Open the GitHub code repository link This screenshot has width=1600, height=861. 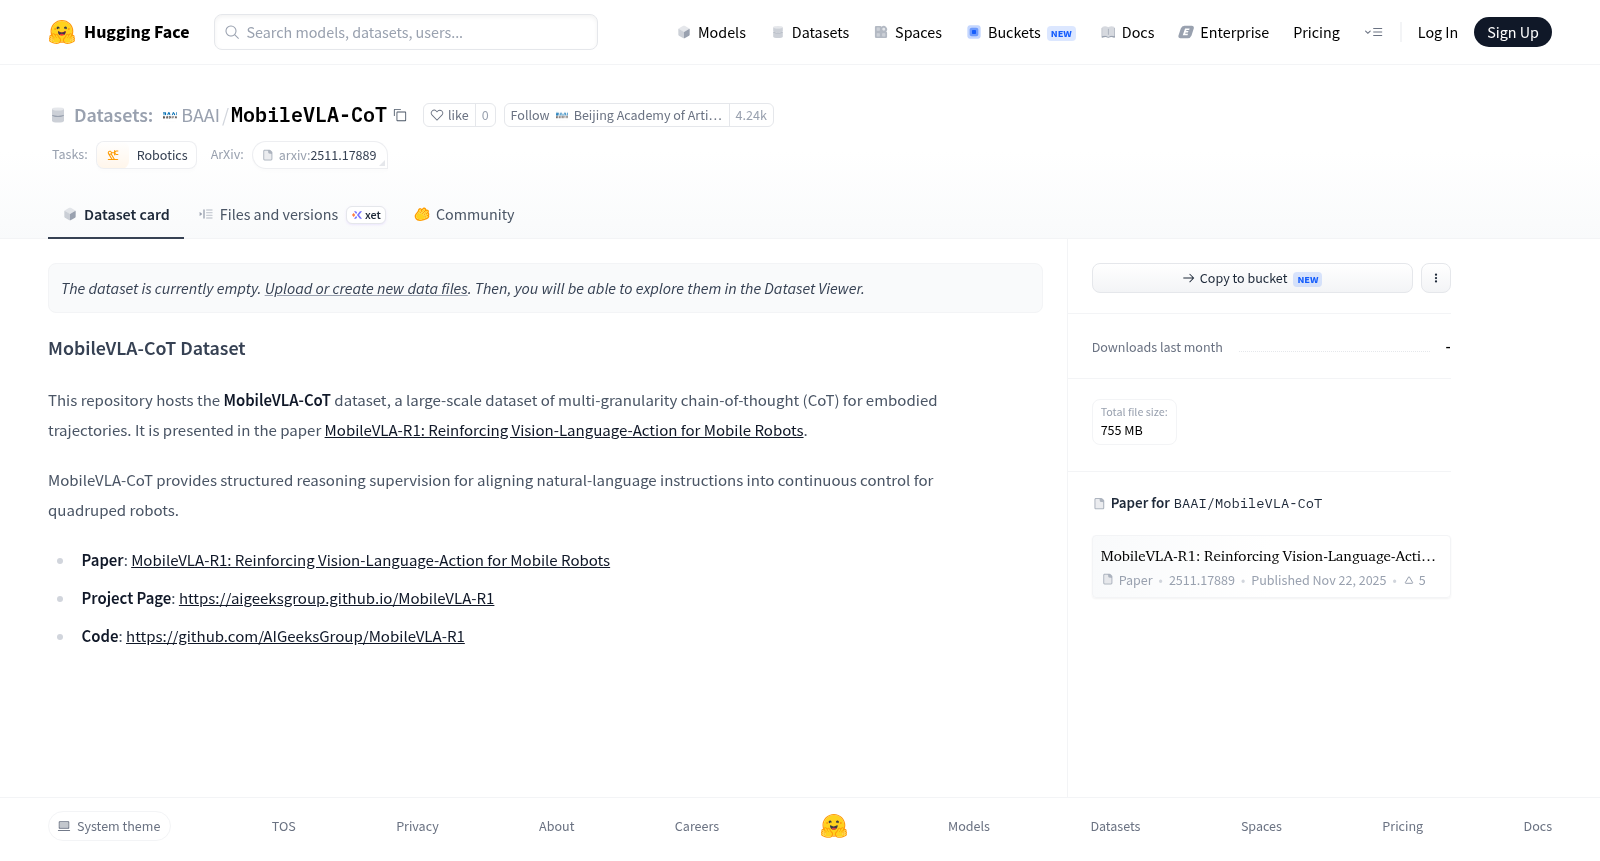(x=295, y=636)
